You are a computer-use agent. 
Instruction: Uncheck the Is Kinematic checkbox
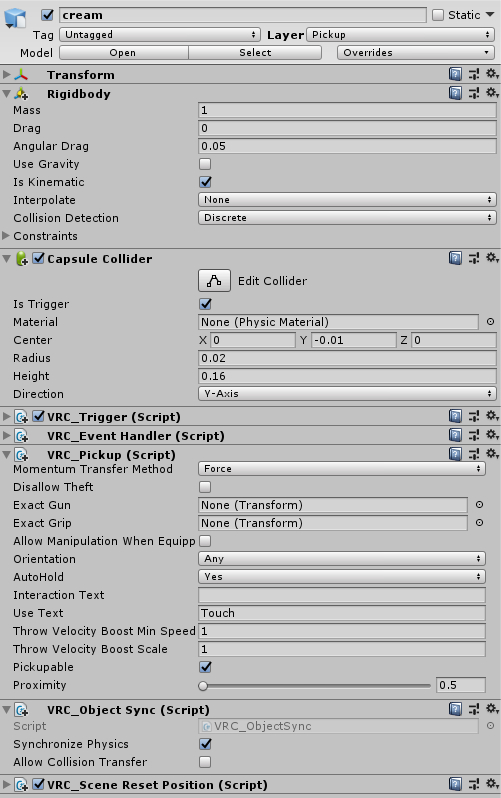pos(205,182)
